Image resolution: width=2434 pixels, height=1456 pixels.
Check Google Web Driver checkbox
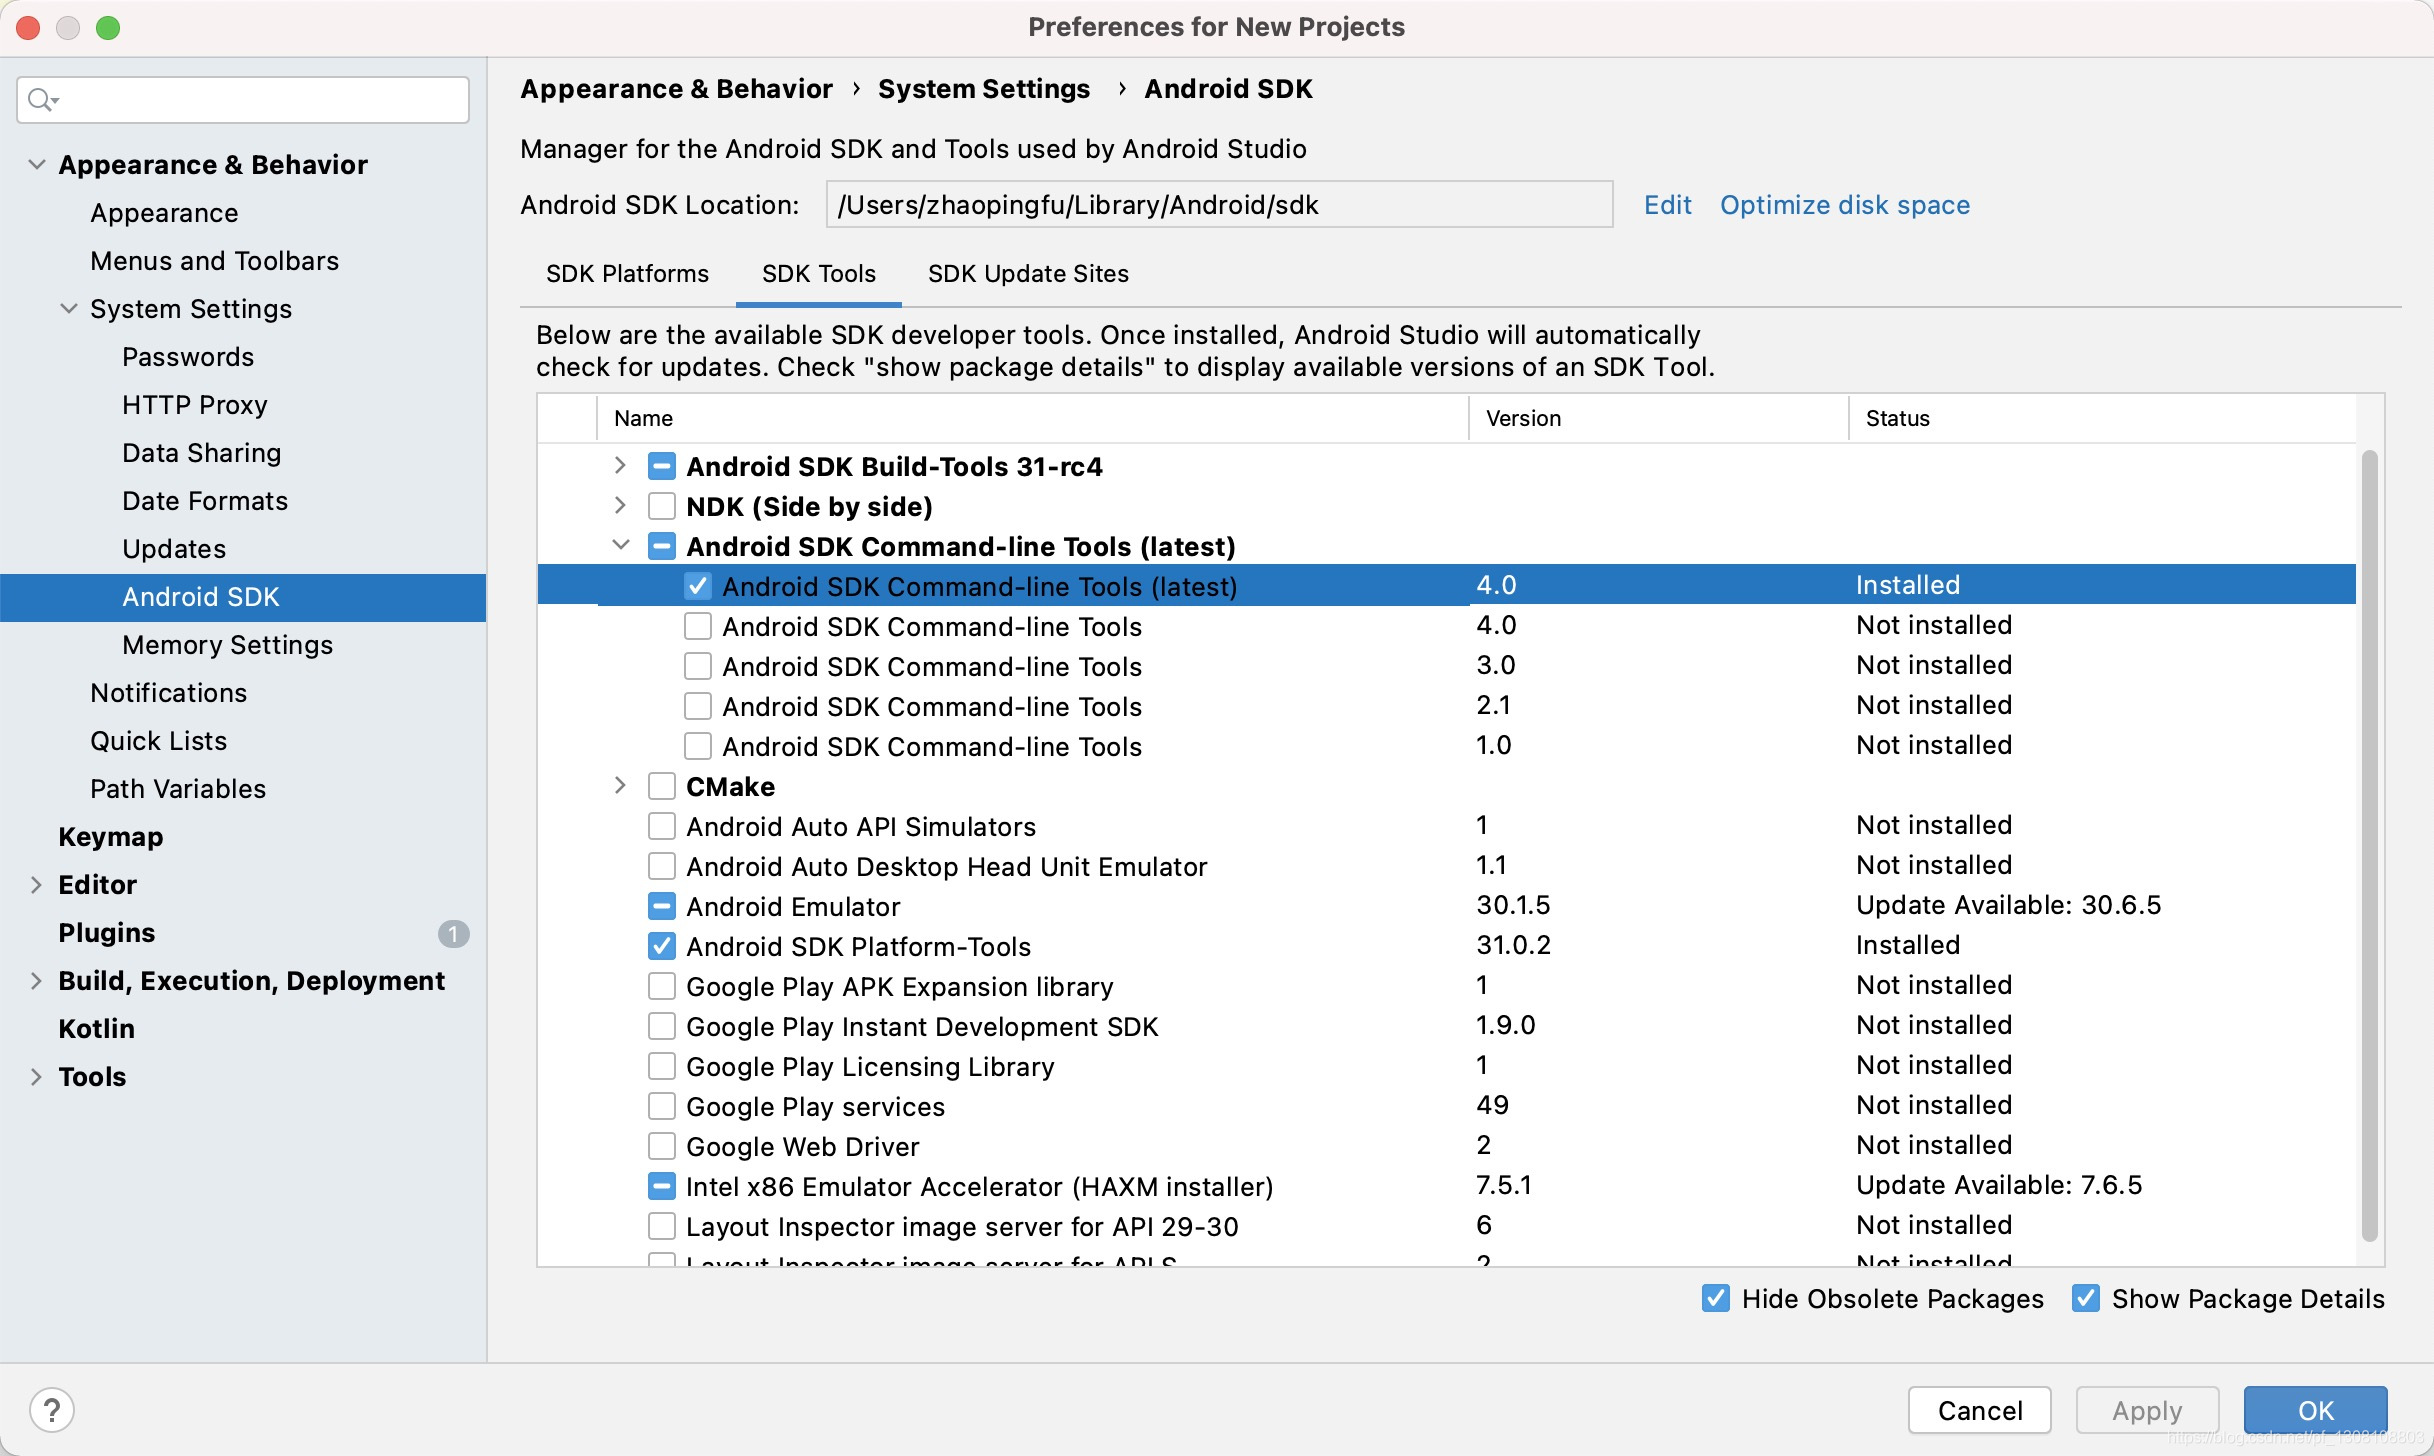point(662,1146)
